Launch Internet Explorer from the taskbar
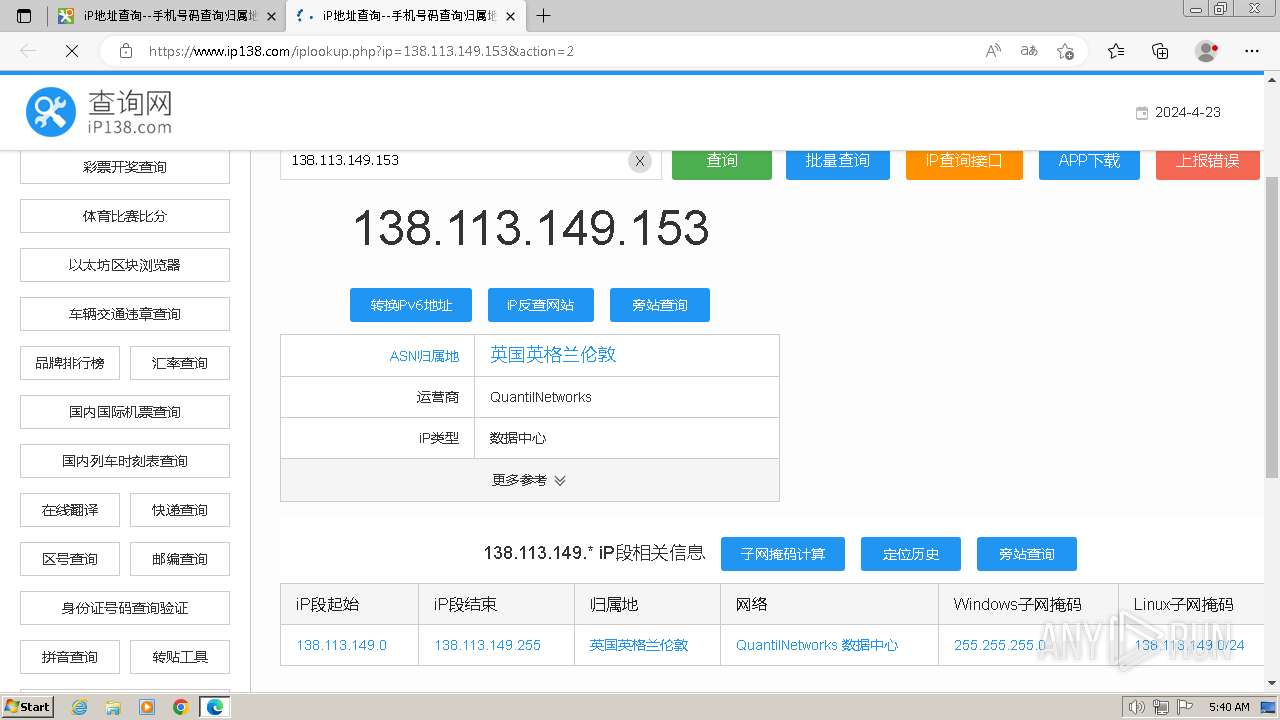 [x=79, y=707]
